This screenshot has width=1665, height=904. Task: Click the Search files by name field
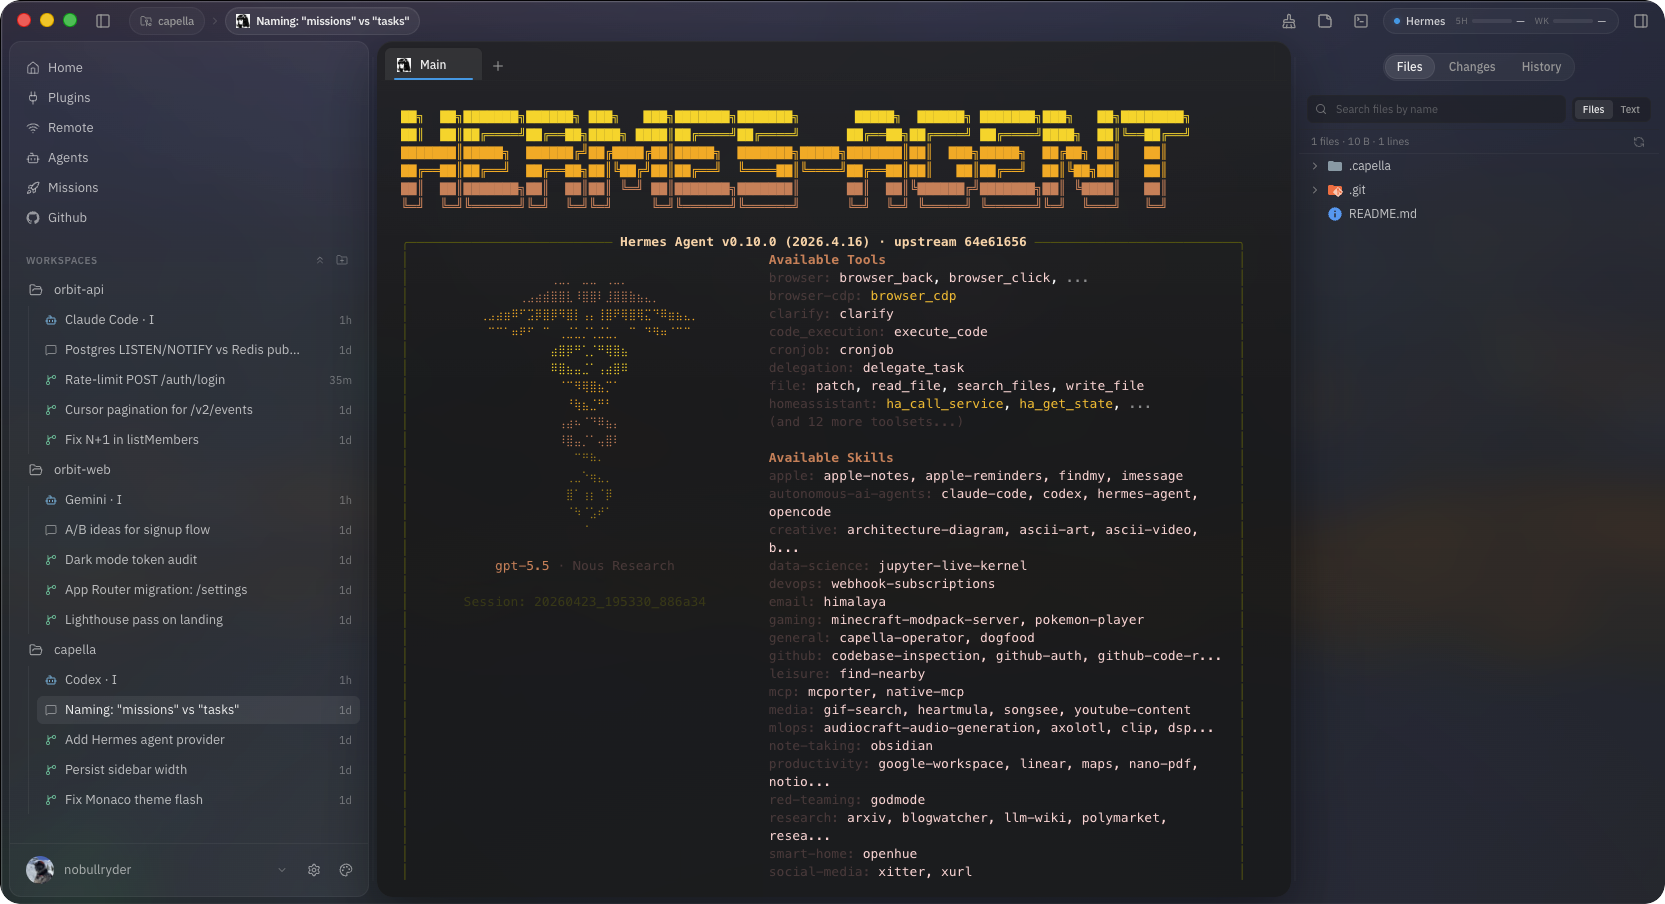pyautogui.click(x=1436, y=109)
